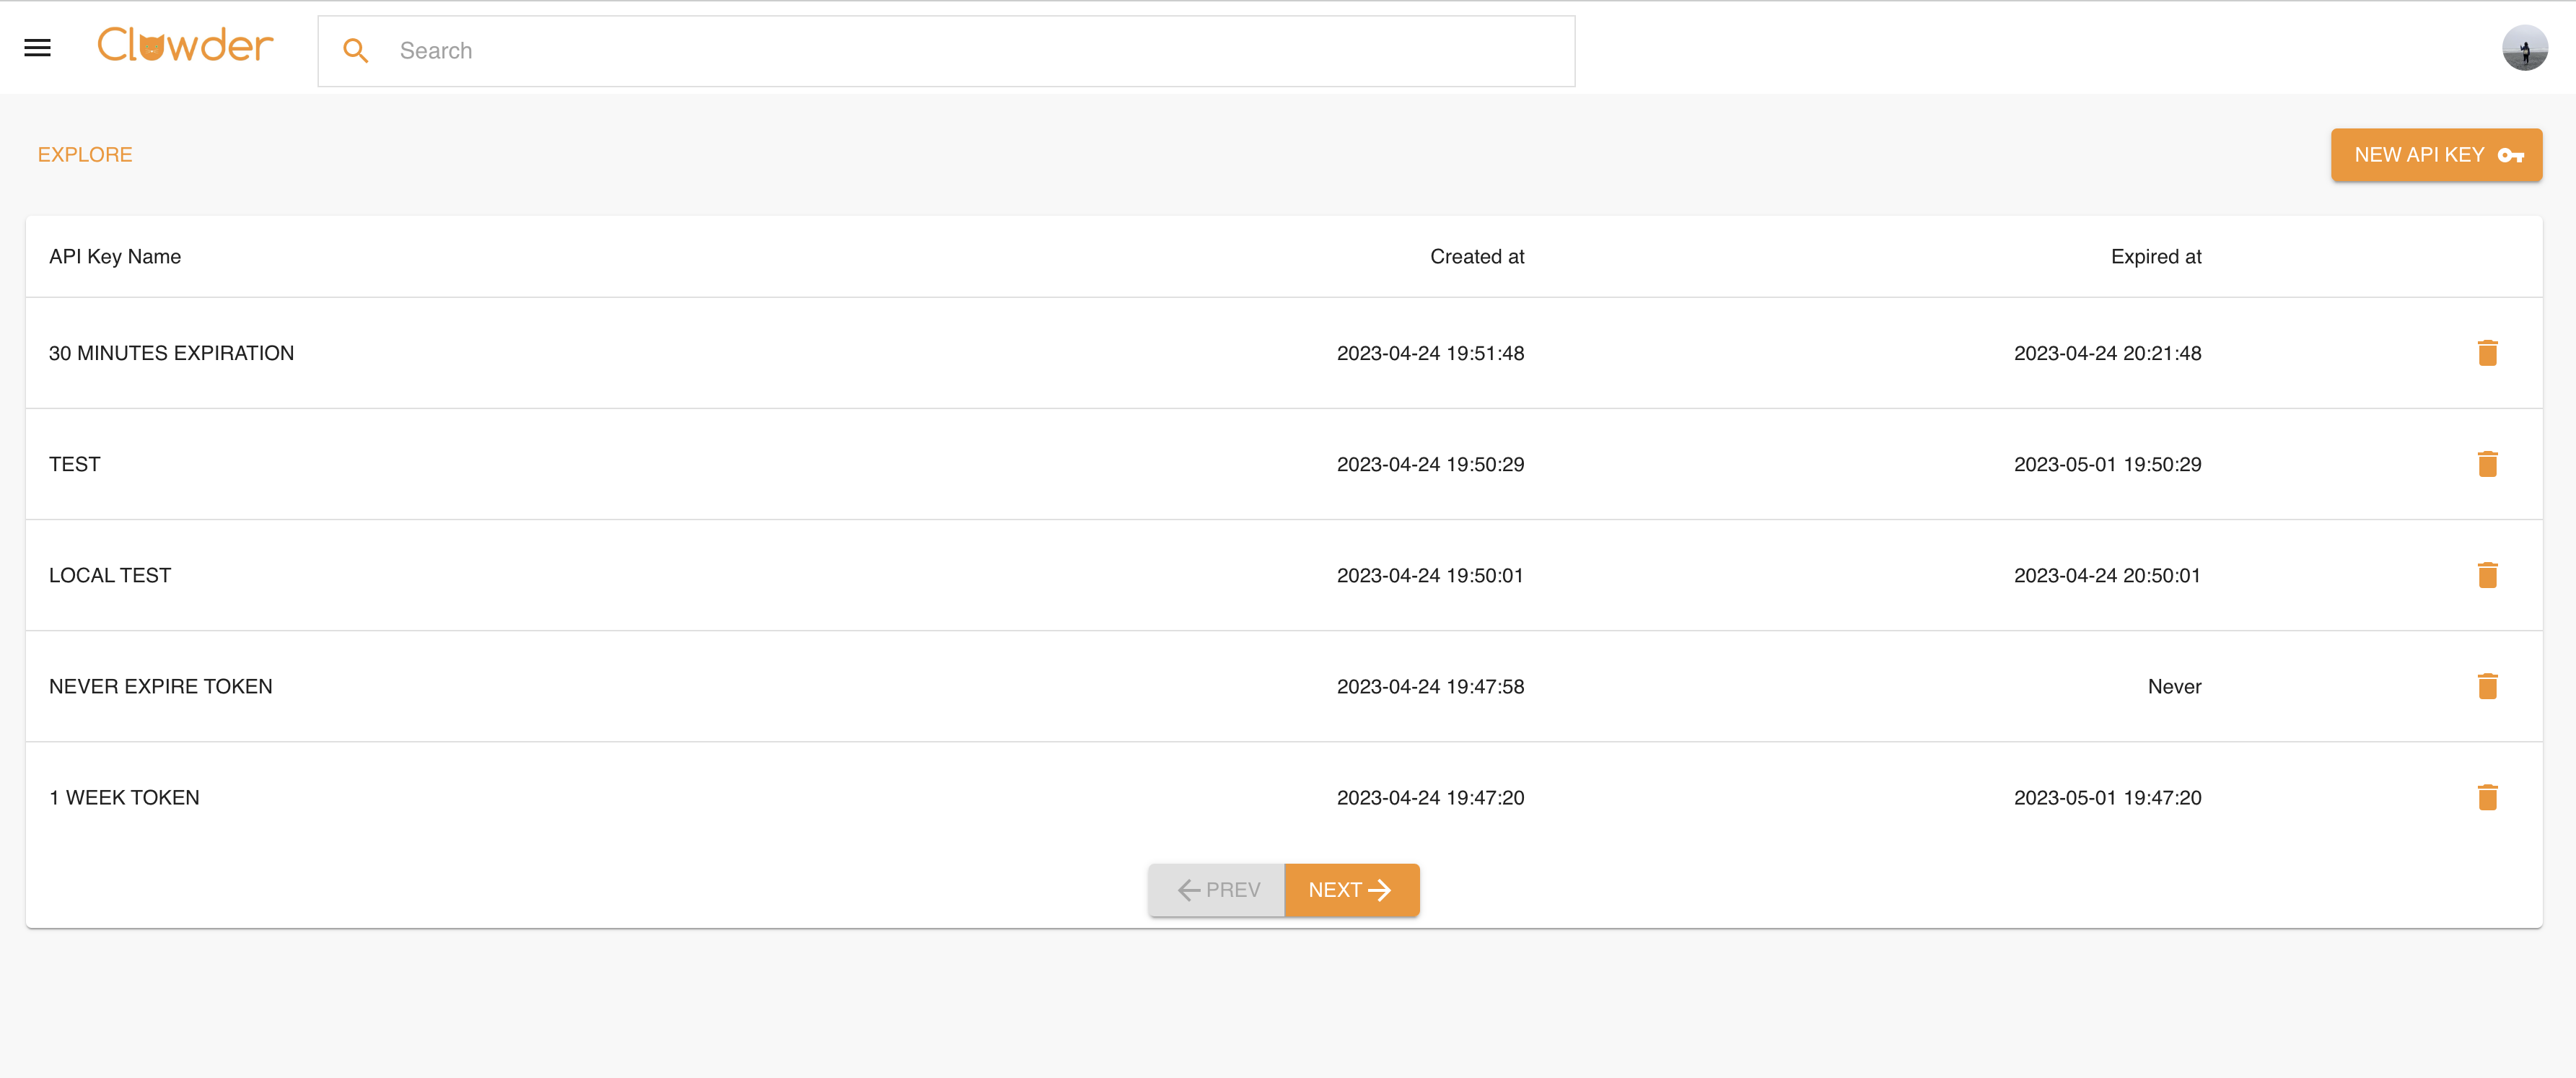Screen dimensions: 2576x1078
Task: Open the user avatar profile menu
Action: click(2523, 48)
